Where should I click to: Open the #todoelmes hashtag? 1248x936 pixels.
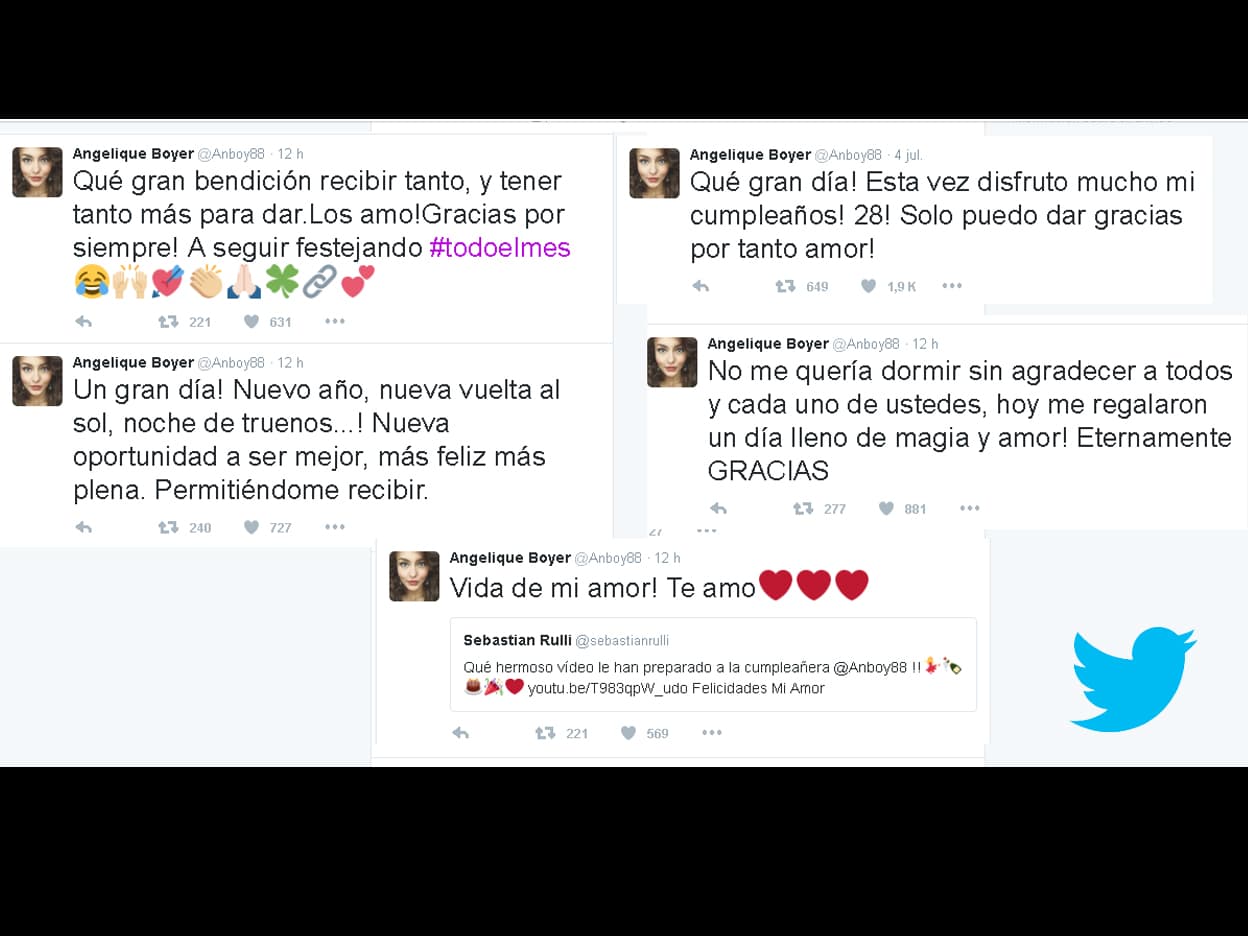pyautogui.click(x=500, y=248)
